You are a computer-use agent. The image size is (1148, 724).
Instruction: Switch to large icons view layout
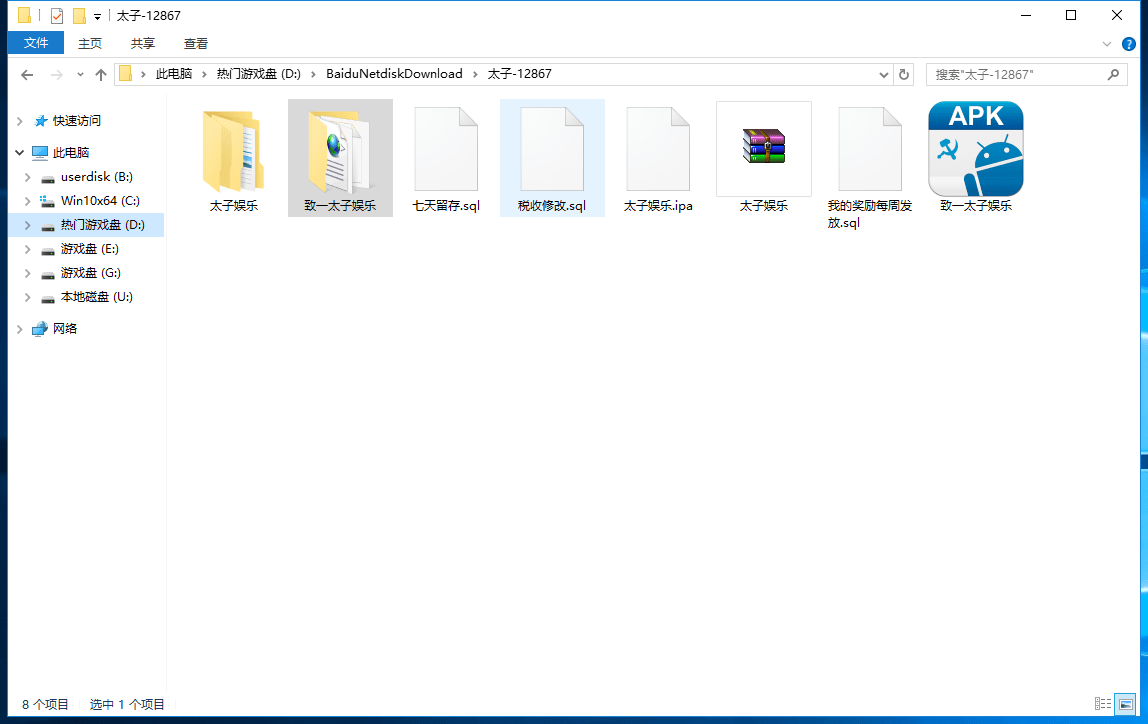click(1125, 704)
